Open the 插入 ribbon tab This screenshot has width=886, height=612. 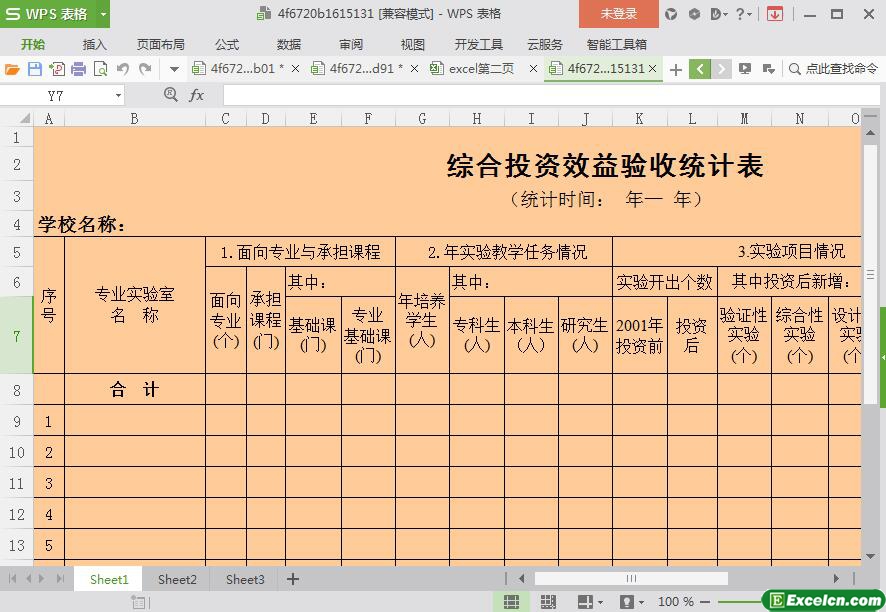pyautogui.click(x=94, y=44)
